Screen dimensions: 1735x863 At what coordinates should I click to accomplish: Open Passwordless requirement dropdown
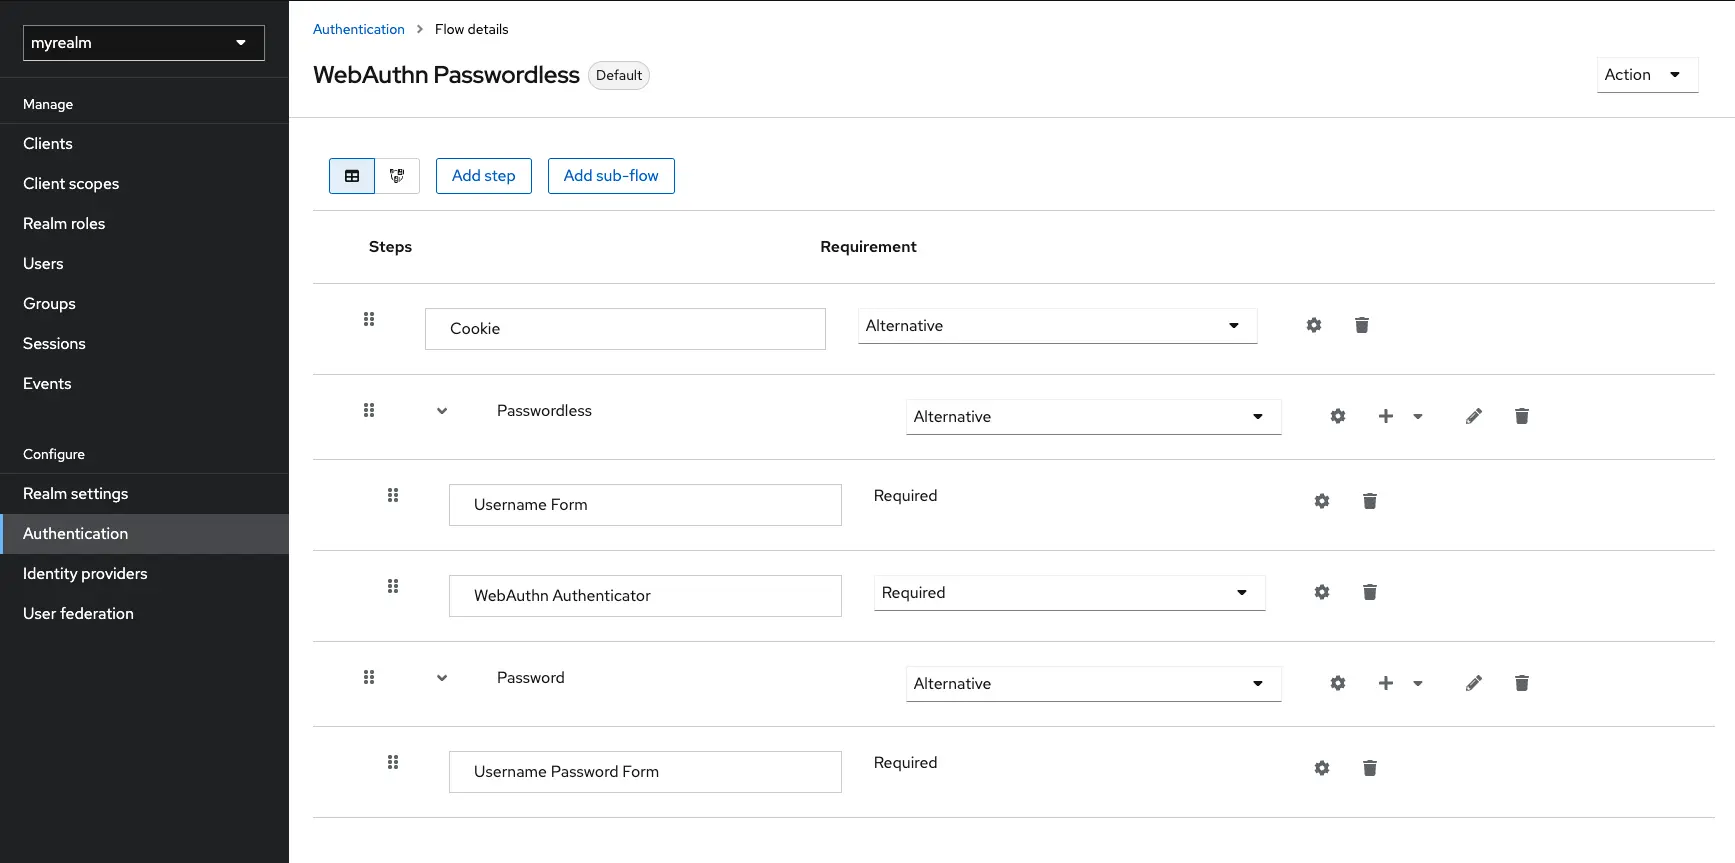(1093, 417)
